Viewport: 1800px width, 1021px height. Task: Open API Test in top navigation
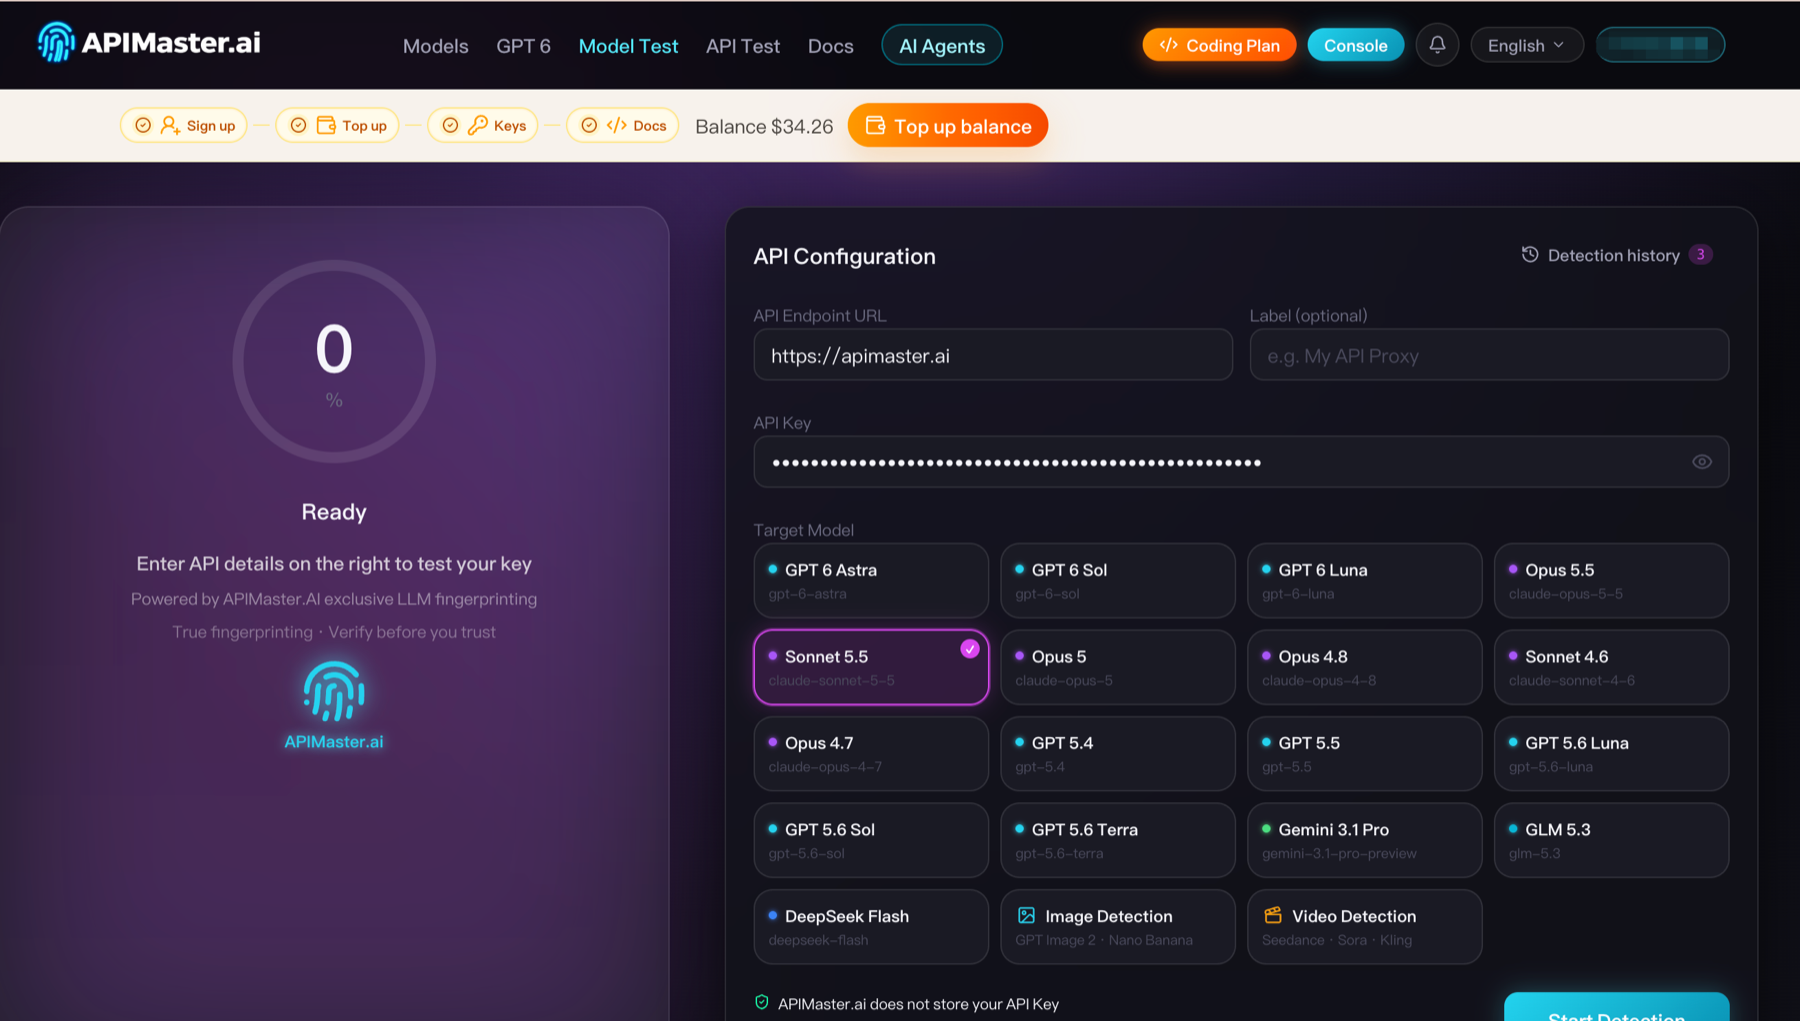pos(742,46)
